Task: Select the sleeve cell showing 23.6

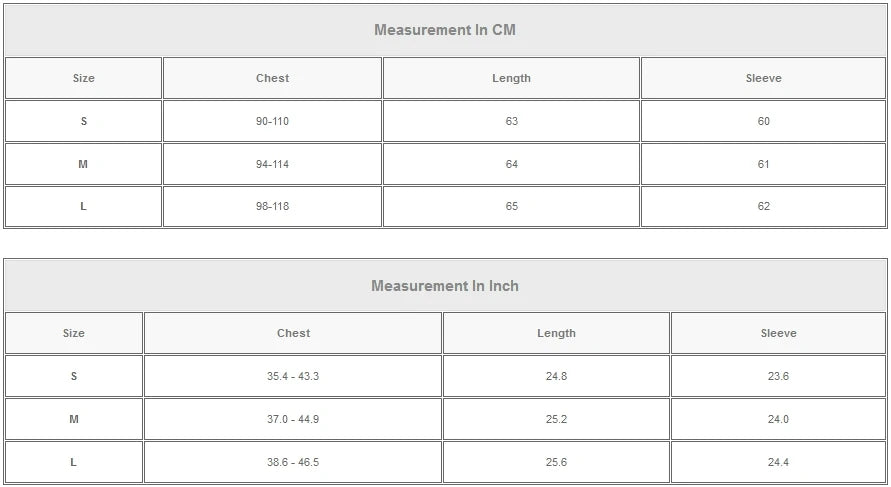Action: pos(778,376)
